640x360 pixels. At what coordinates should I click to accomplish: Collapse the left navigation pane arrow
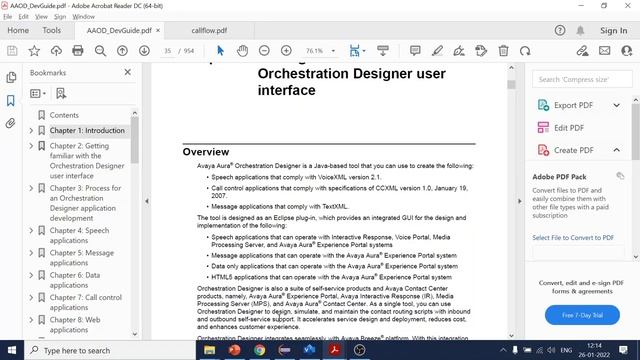click(147, 201)
